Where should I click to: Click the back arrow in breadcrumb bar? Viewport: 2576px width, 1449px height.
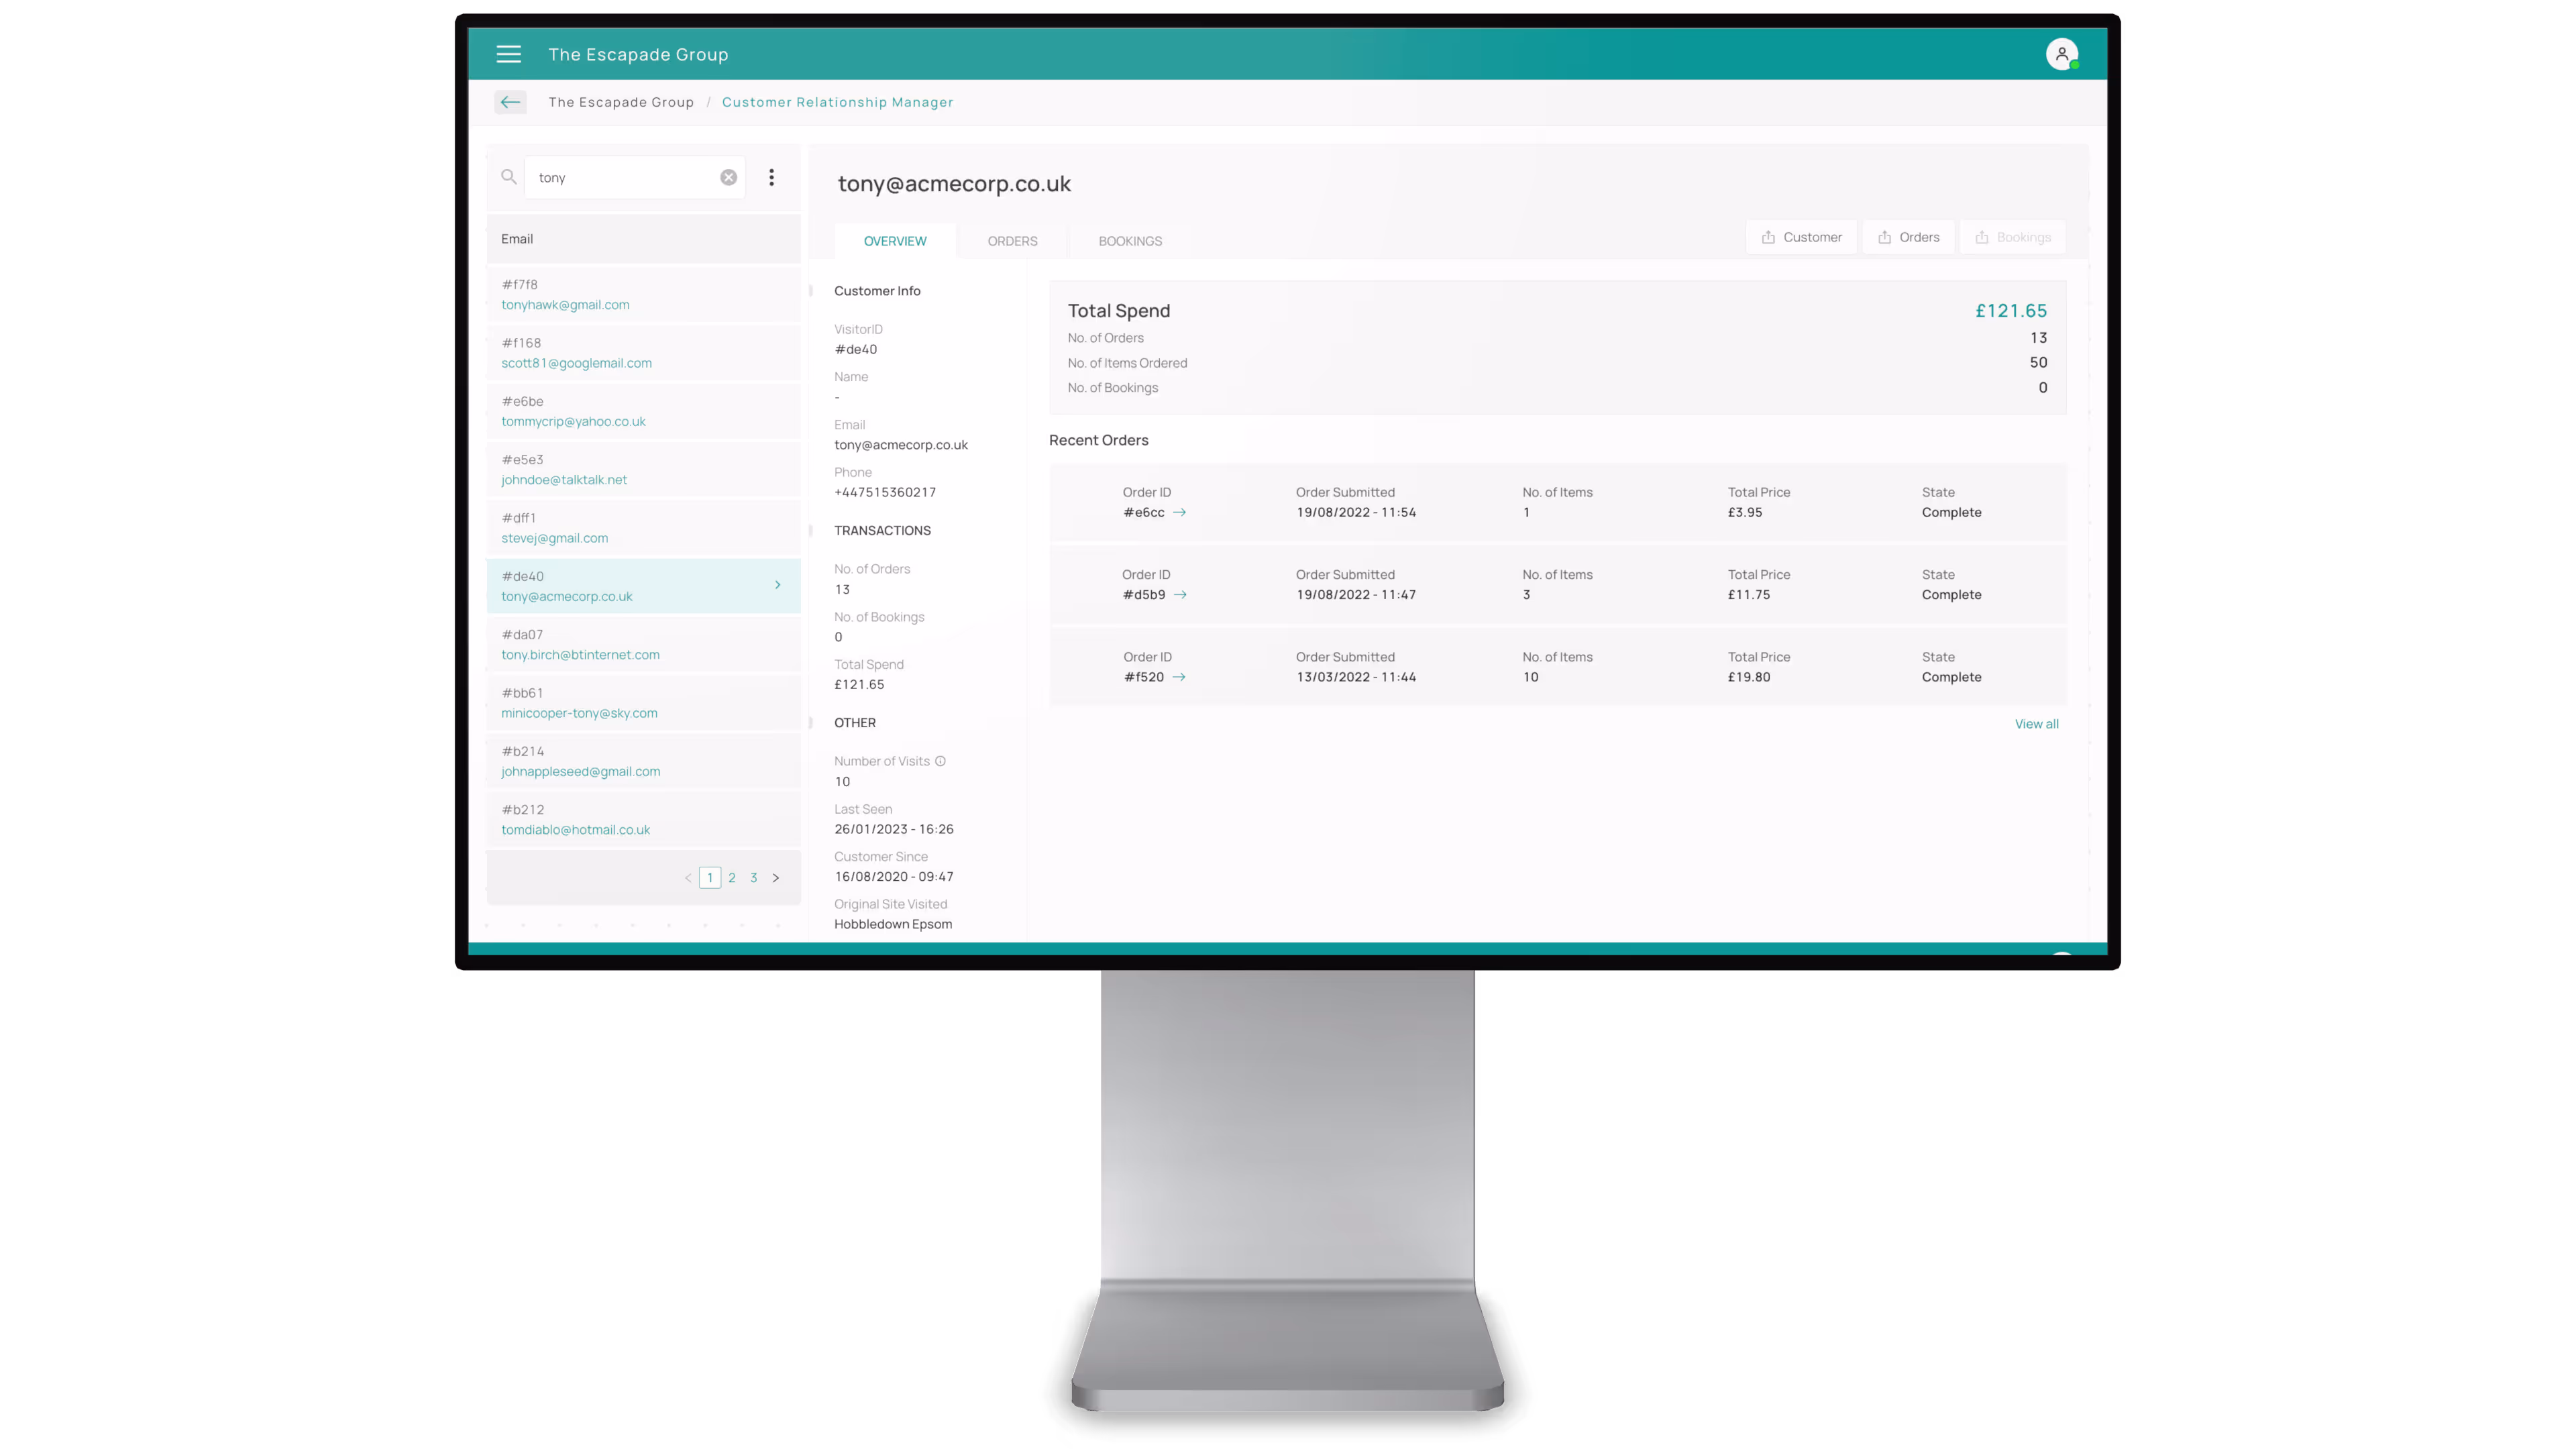[510, 102]
